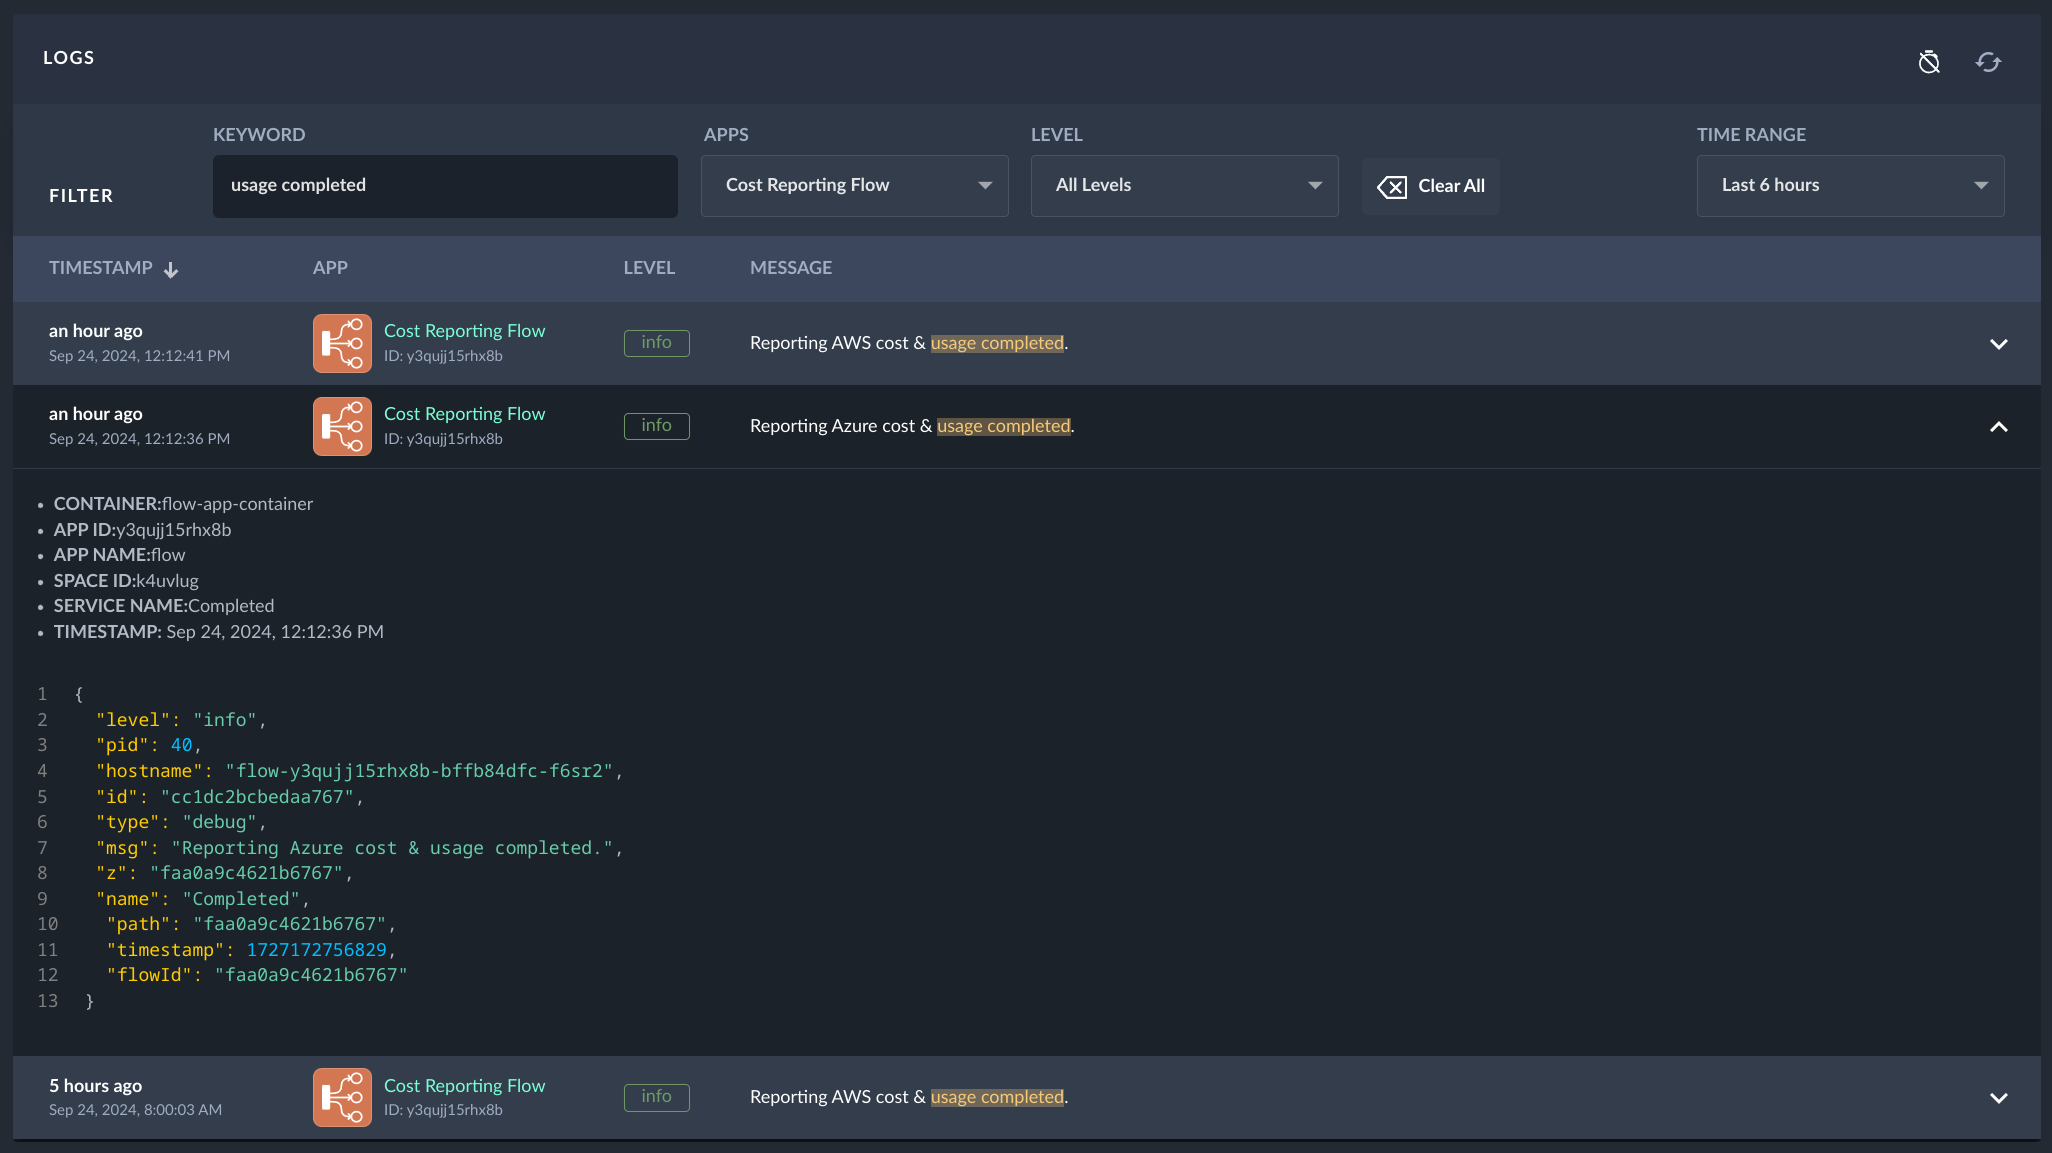Viewport: 2052px width, 1153px height.
Task: Click the "hostname" JSON line
Action: (359, 771)
